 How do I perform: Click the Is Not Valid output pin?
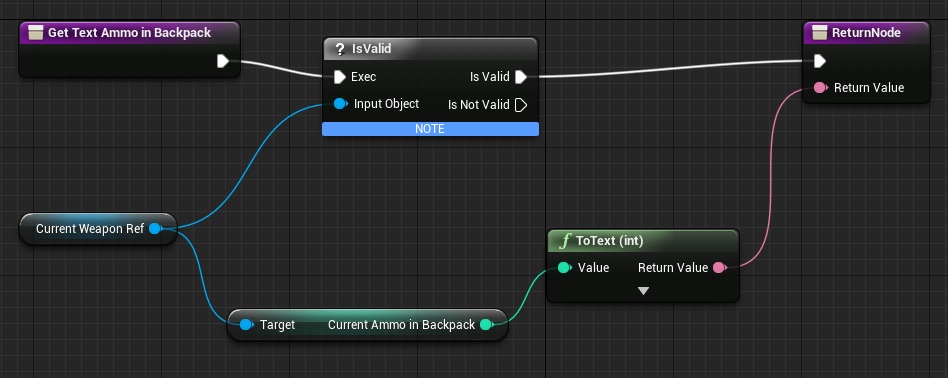click(x=521, y=105)
